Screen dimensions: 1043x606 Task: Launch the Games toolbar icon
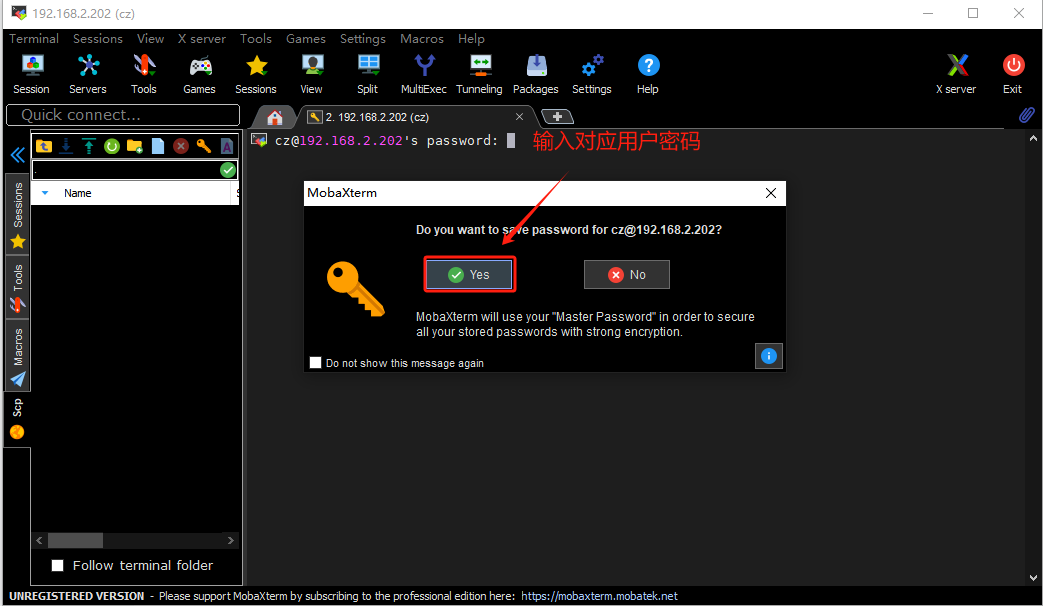pyautogui.click(x=200, y=75)
